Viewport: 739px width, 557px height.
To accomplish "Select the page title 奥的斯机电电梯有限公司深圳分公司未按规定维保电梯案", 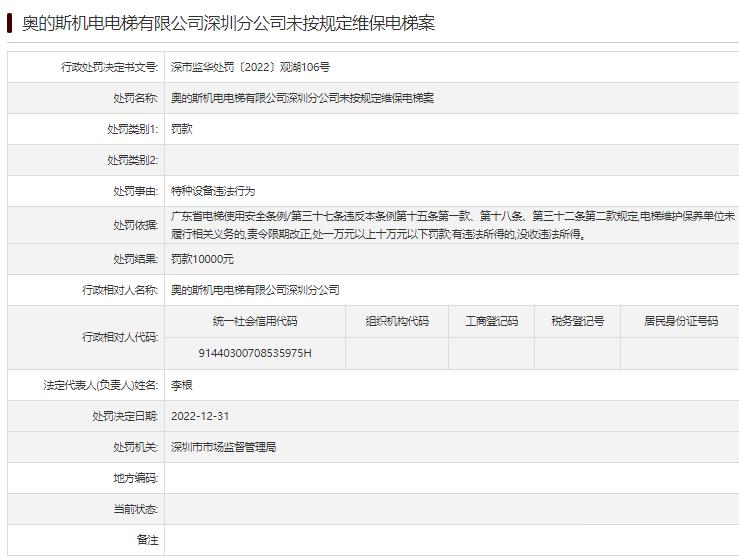I will point(229,23).
